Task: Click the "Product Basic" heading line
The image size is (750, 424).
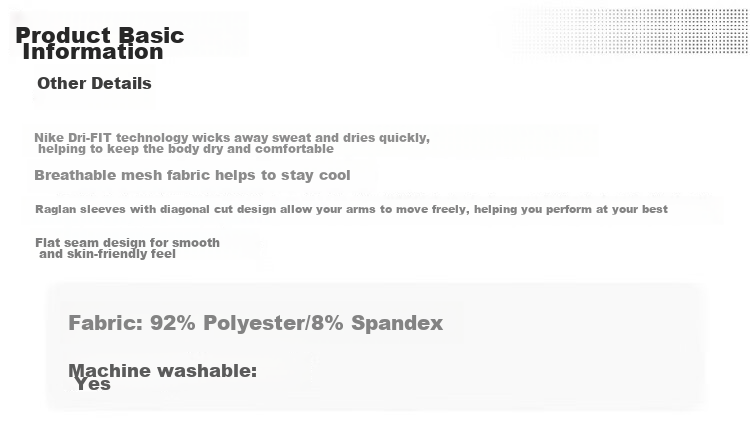Action: click(99, 35)
